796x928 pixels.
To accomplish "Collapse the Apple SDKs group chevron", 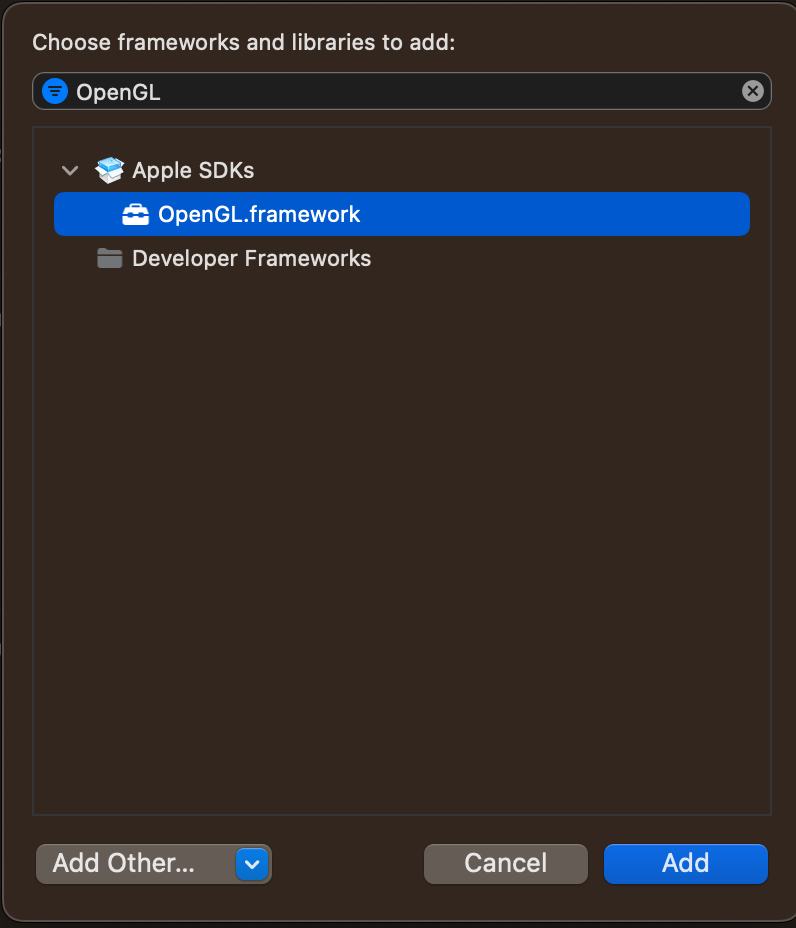I will point(70,171).
